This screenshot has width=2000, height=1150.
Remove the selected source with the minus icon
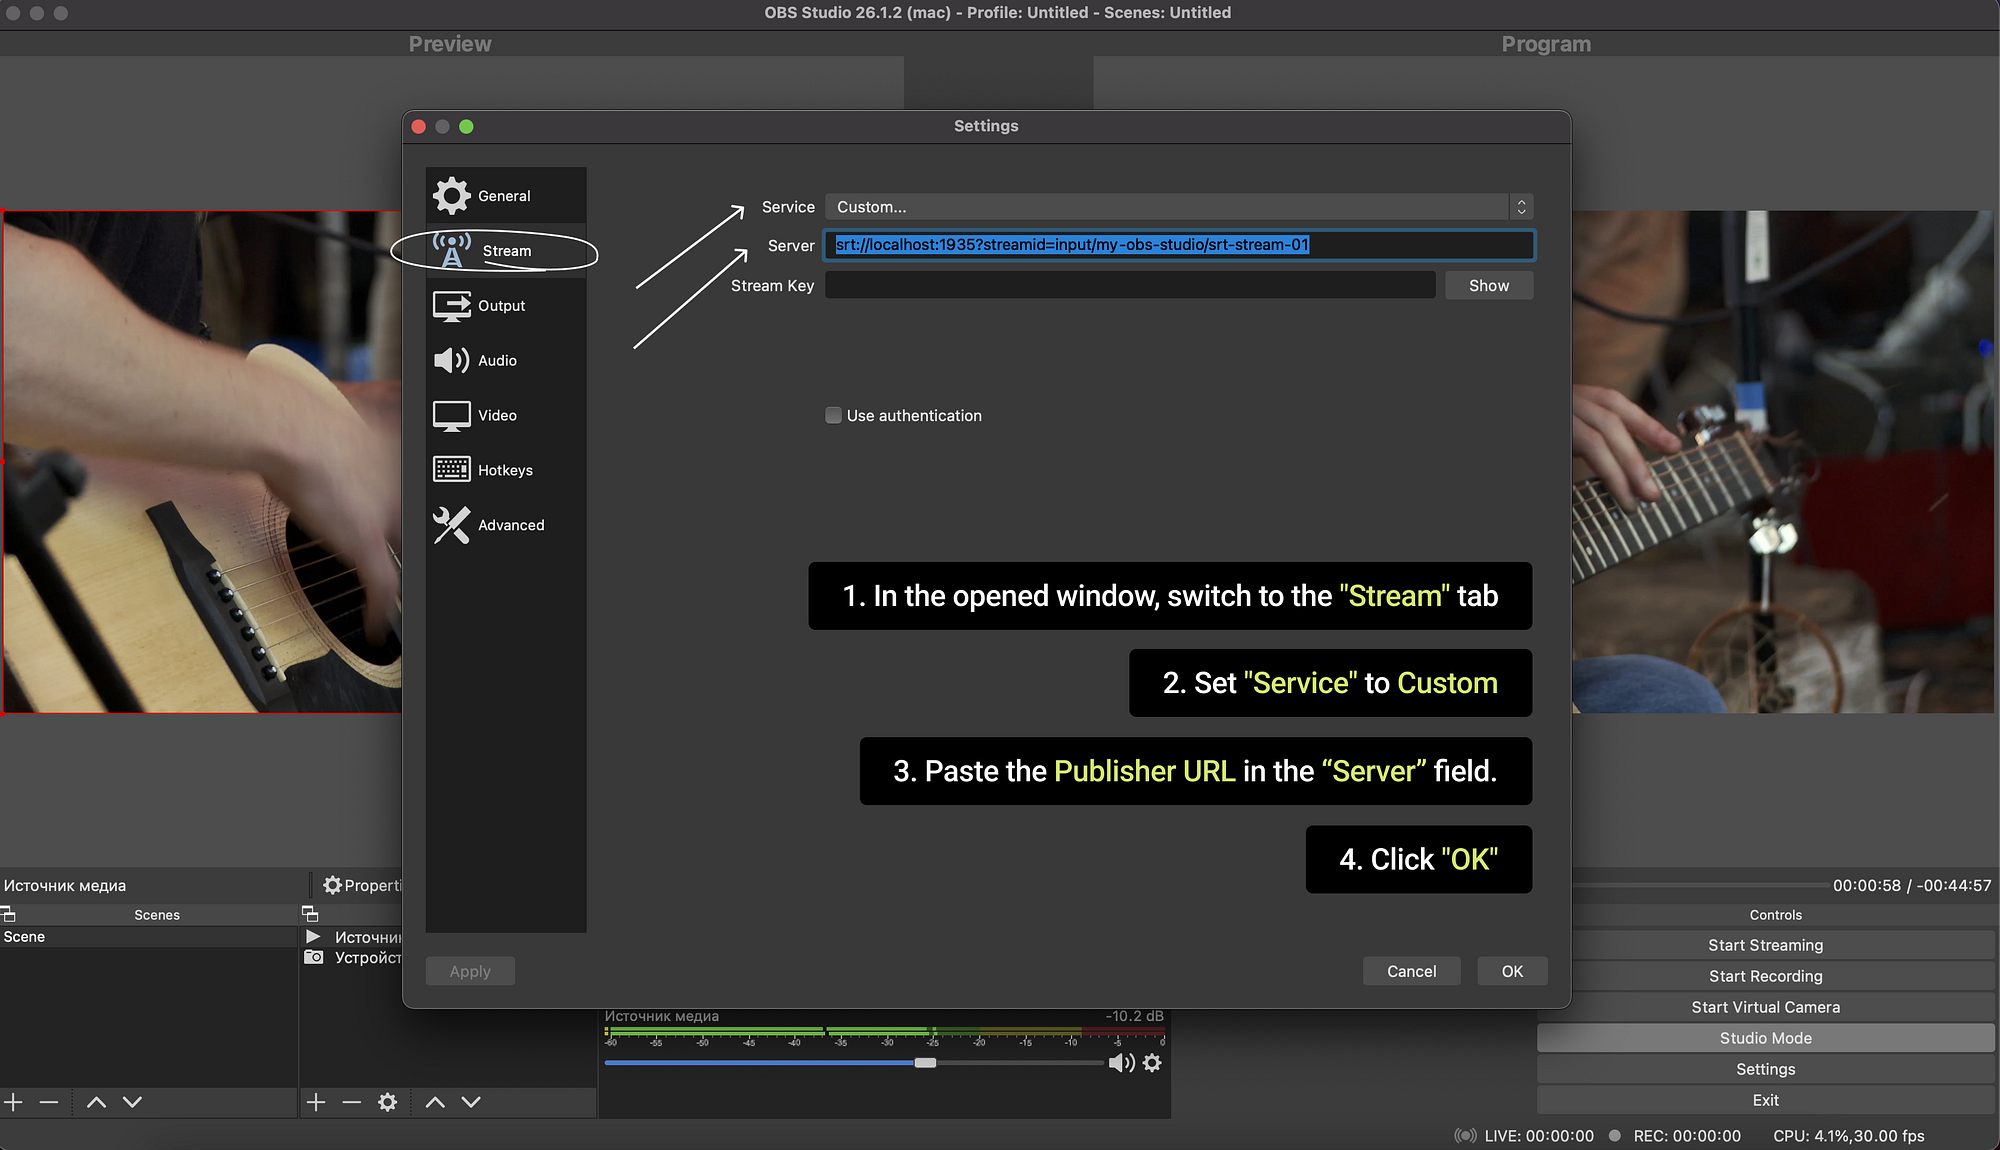pyautogui.click(x=351, y=1102)
